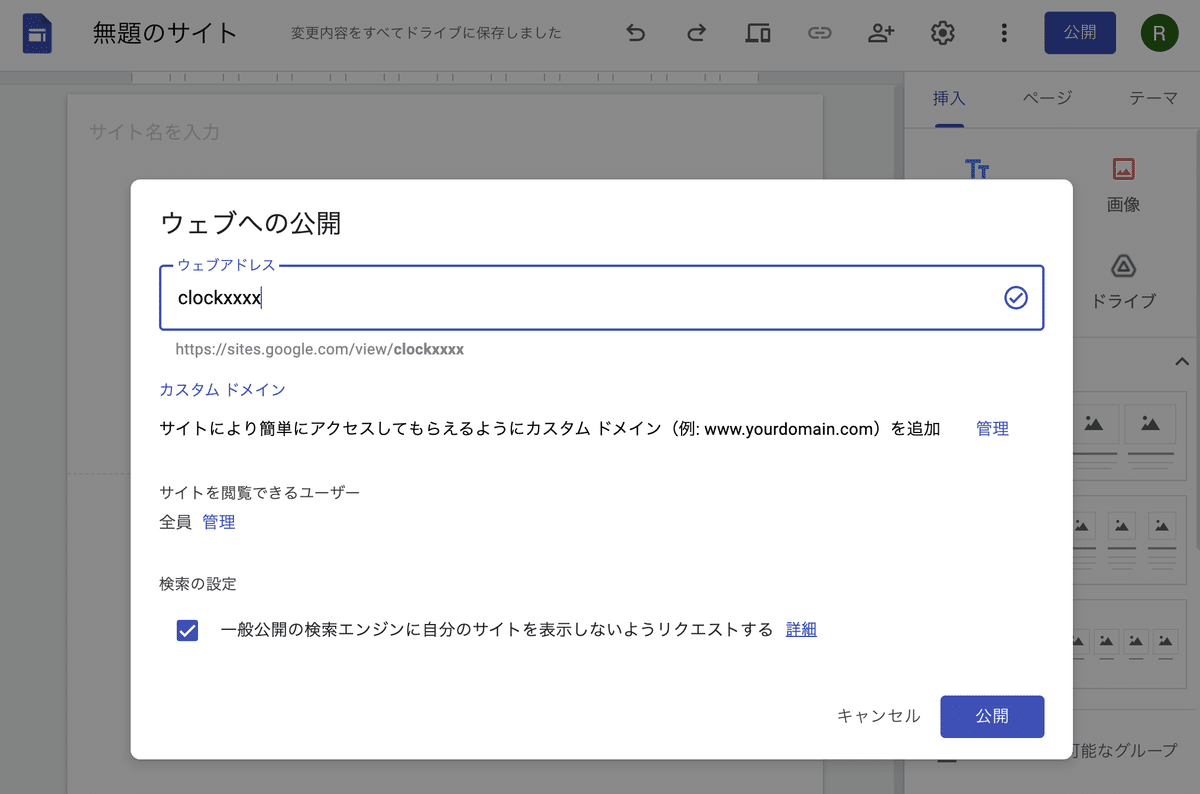Click the Google Sites logo icon

[37, 33]
